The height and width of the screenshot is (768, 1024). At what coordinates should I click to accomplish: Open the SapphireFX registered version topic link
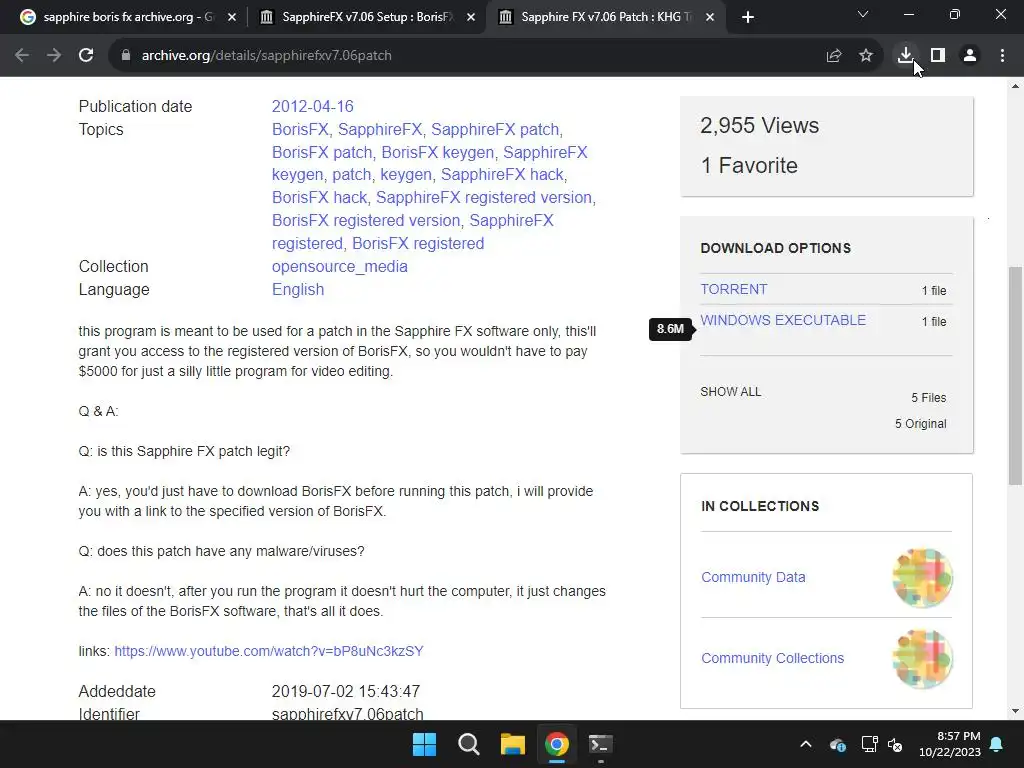click(x=484, y=197)
